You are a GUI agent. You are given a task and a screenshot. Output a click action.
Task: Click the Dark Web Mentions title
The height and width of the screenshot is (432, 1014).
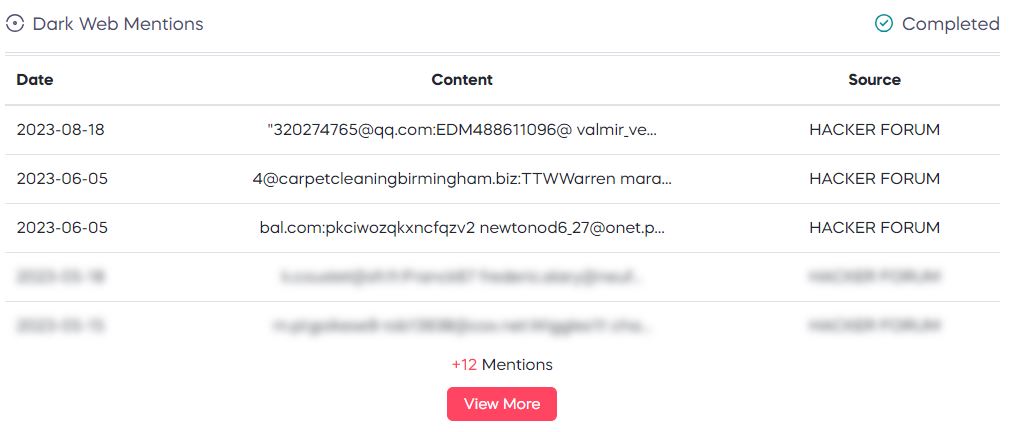[118, 24]
